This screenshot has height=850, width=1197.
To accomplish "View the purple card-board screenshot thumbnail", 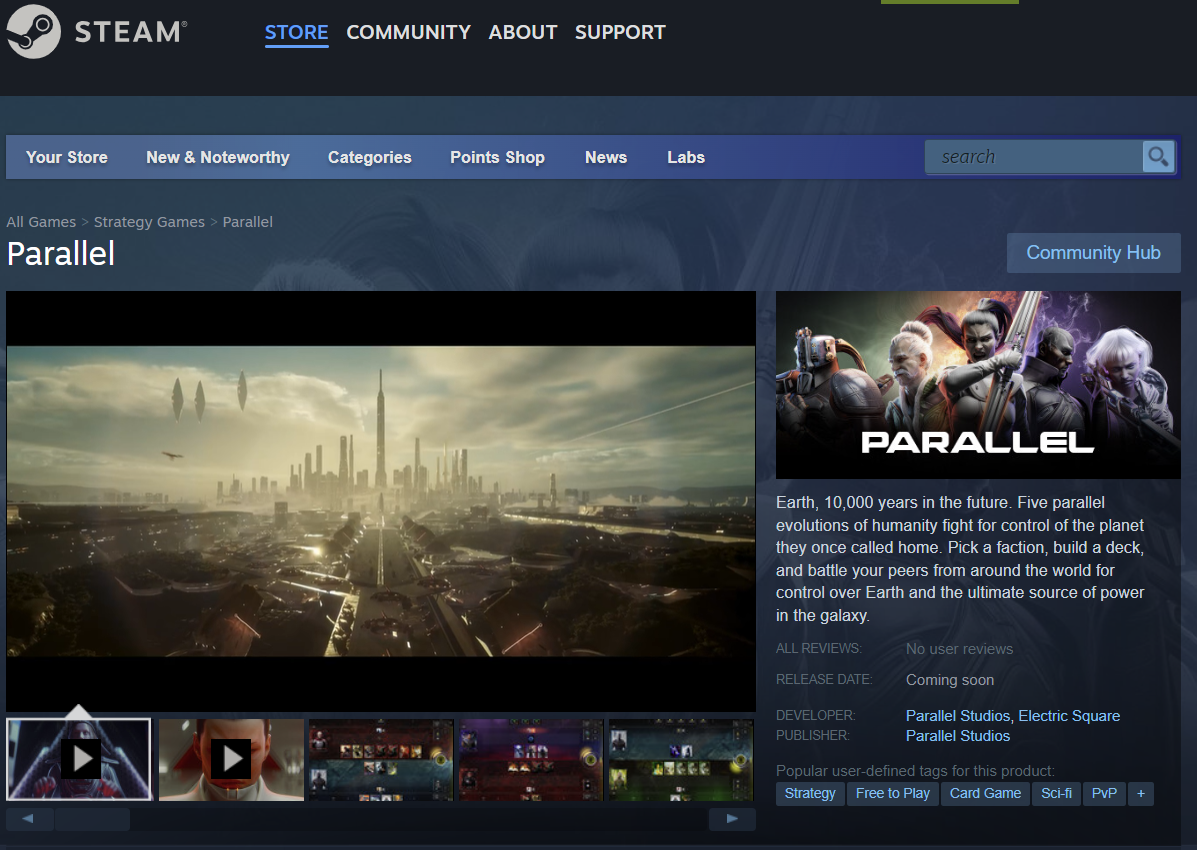I will [x=531, y=759].
